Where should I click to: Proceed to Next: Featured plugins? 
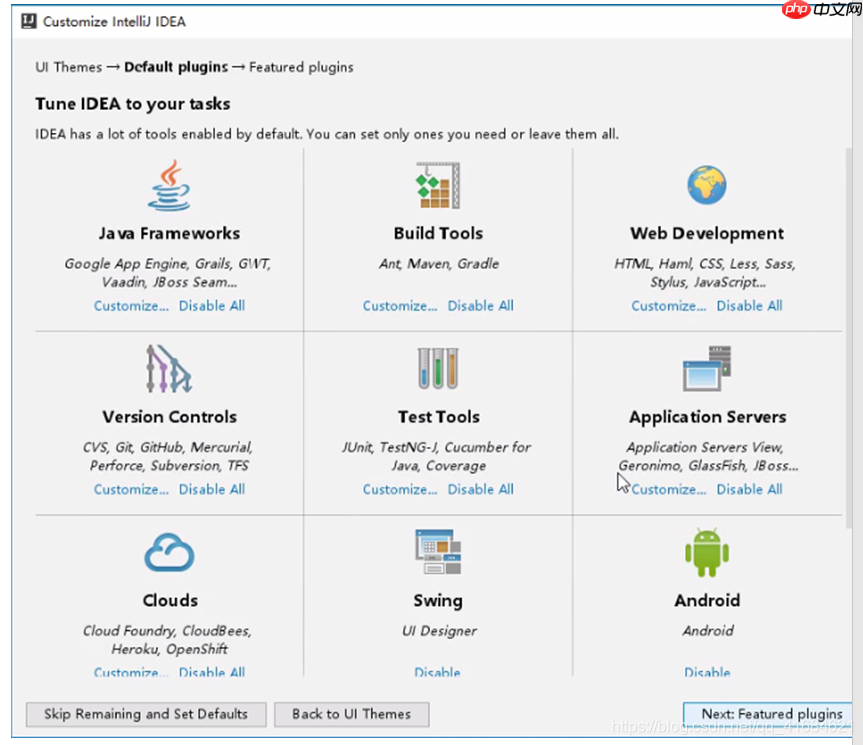(768, 714)
